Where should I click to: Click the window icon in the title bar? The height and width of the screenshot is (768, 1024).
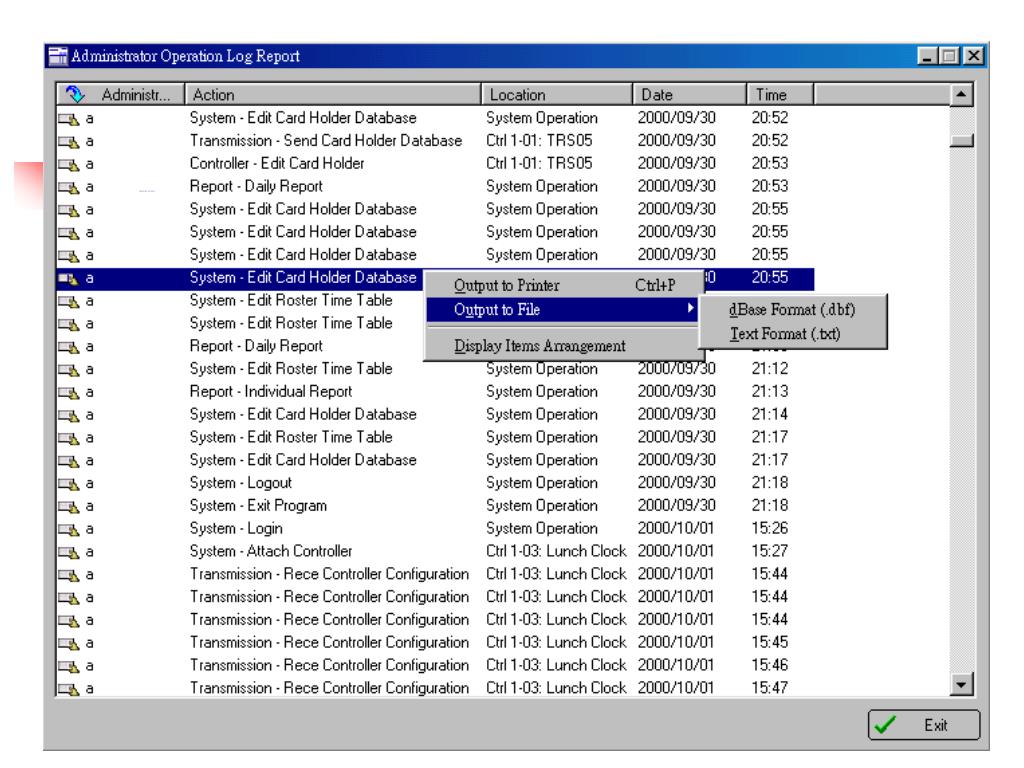(58, 56)
